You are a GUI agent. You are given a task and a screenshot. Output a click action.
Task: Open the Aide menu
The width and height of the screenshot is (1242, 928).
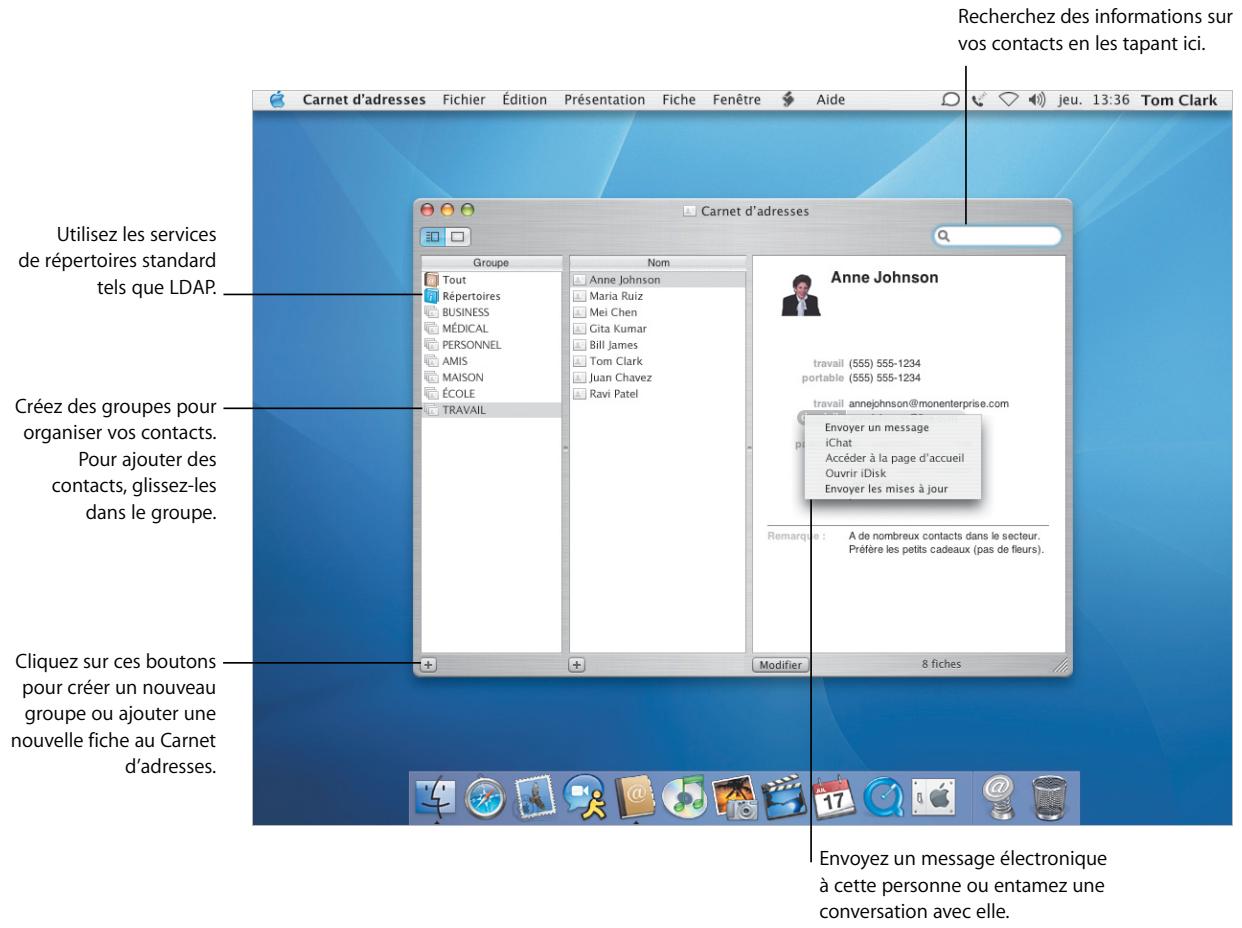click(x=830, y=100)
